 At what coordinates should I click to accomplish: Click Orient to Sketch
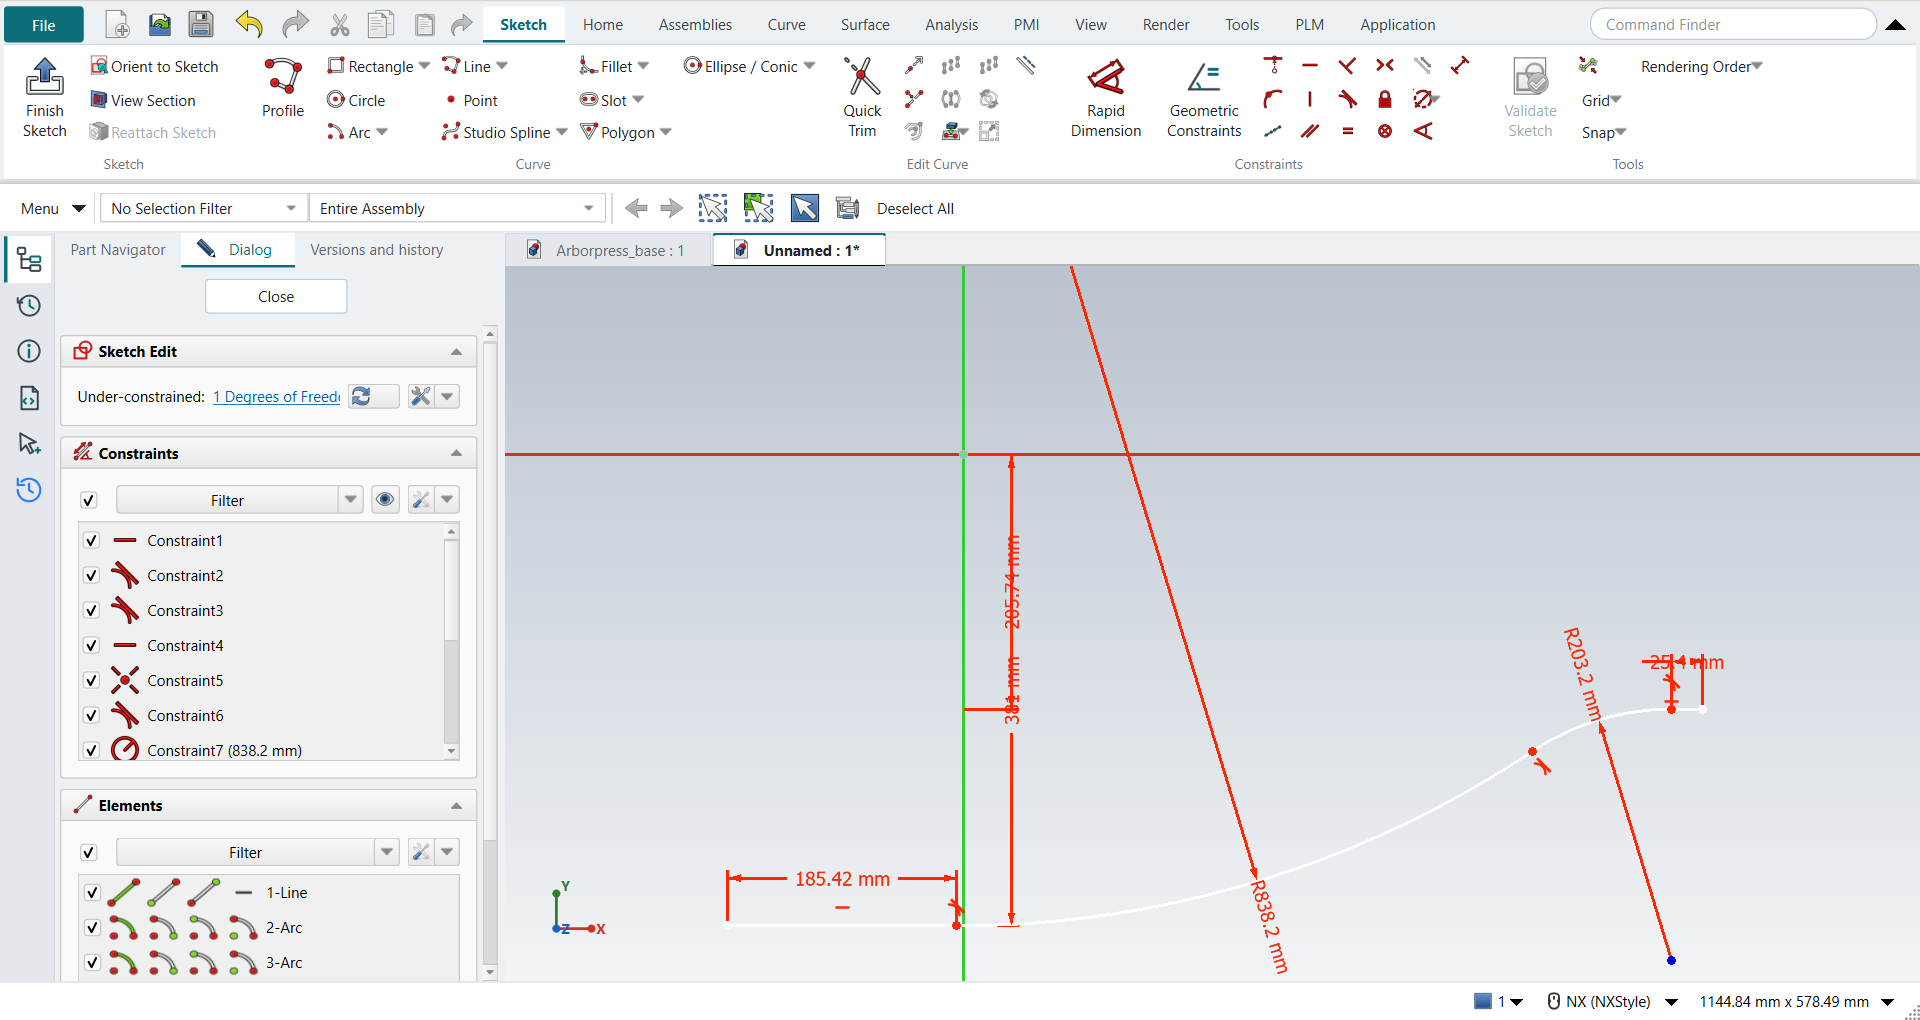[154, 66]
